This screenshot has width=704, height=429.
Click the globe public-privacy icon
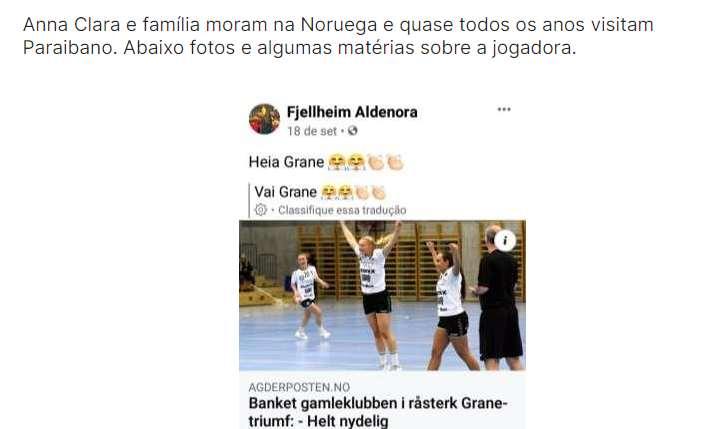[352, 131]
